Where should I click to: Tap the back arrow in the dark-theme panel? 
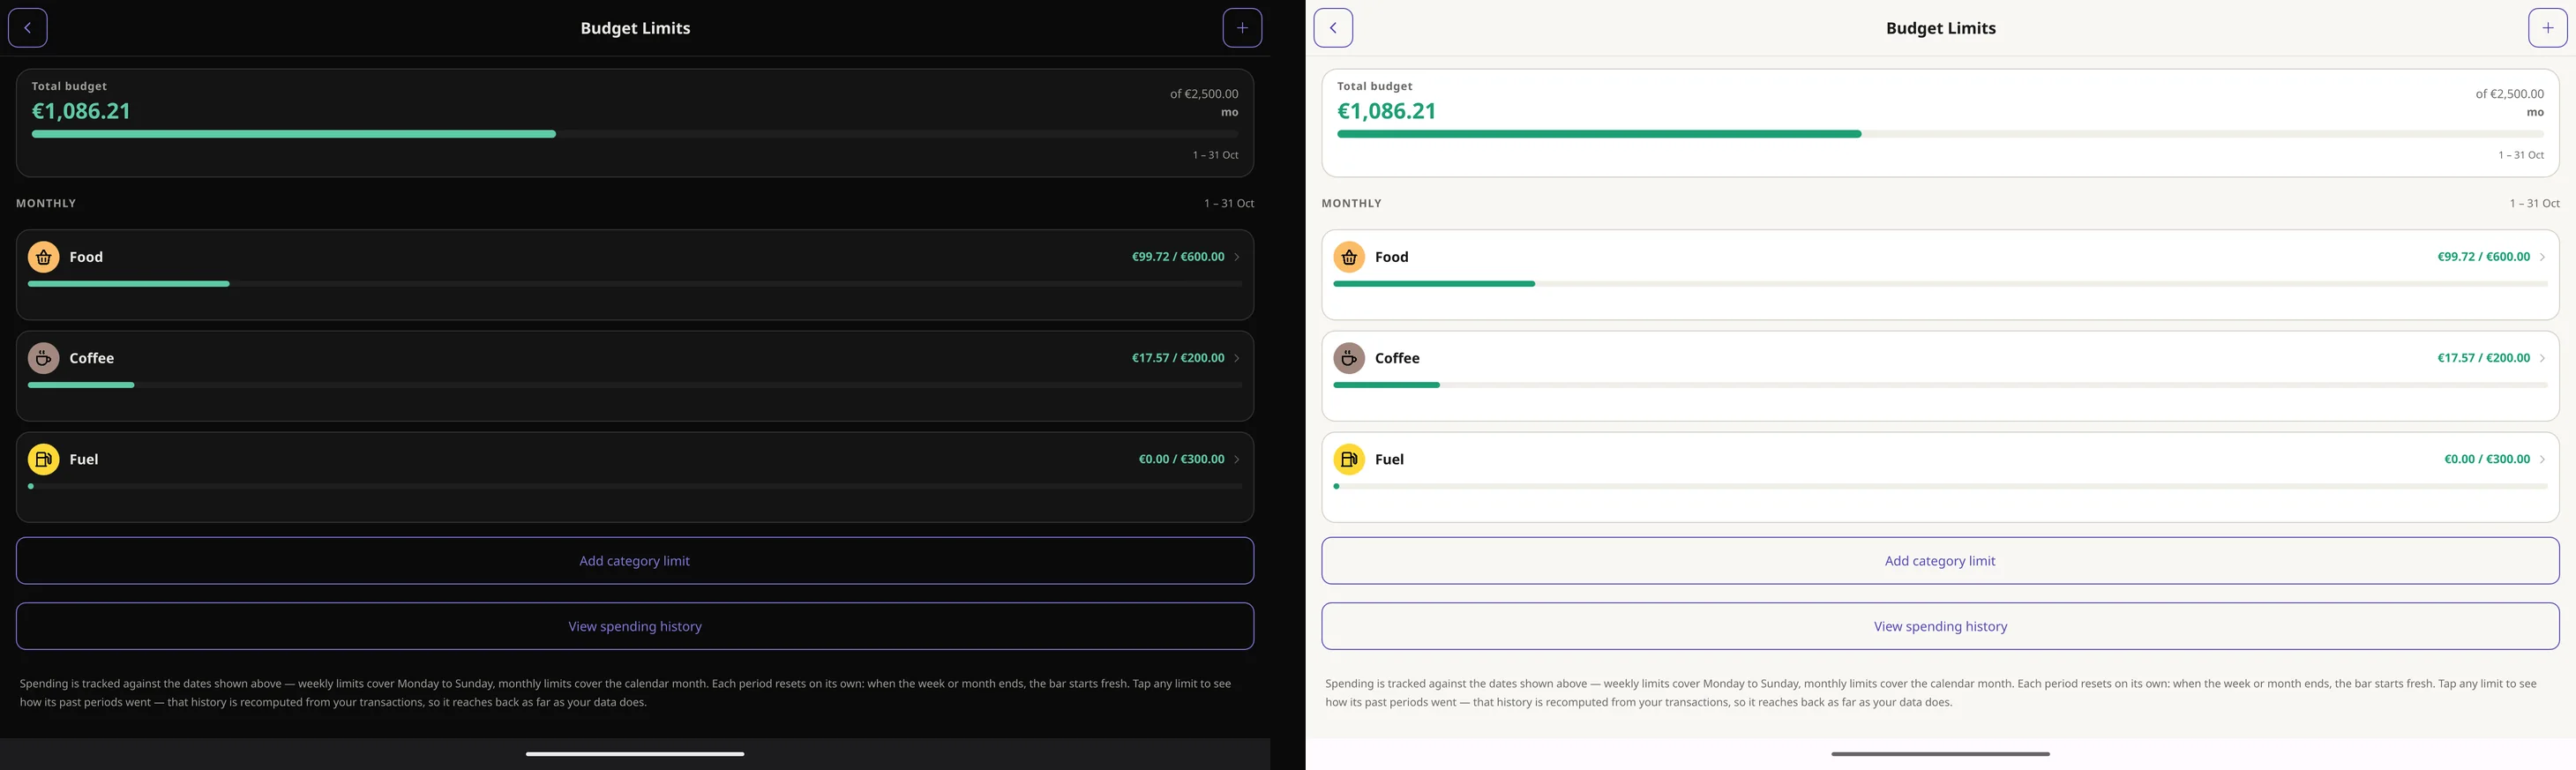(x=28, y=28)
